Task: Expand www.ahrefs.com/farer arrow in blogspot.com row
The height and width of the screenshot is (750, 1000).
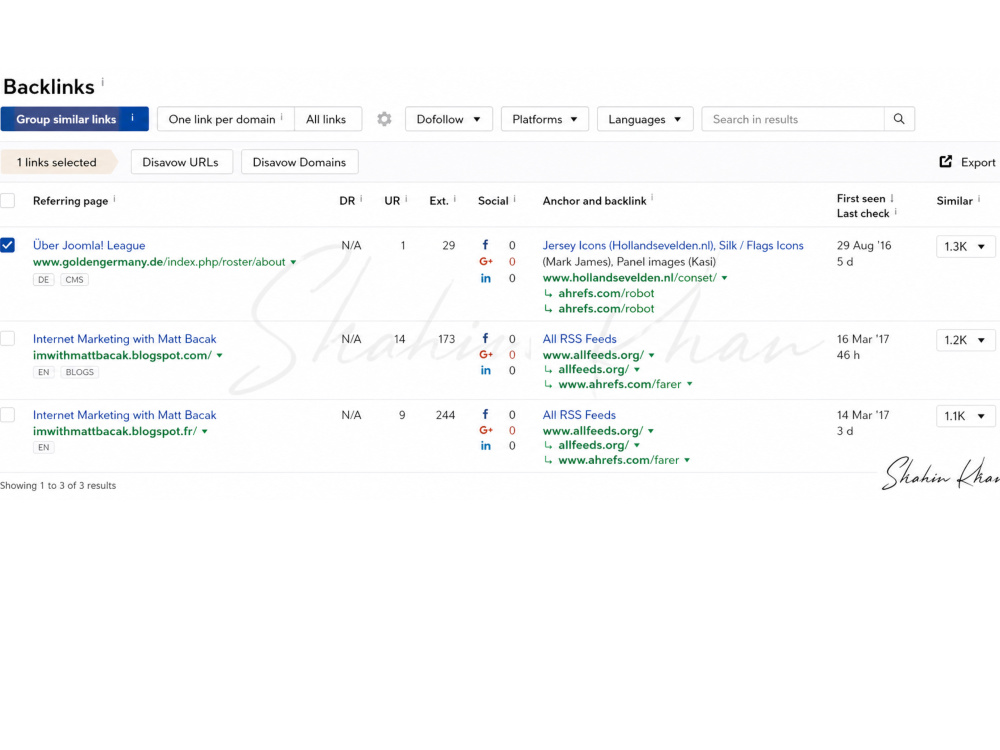Action: (x=689, y=384)
